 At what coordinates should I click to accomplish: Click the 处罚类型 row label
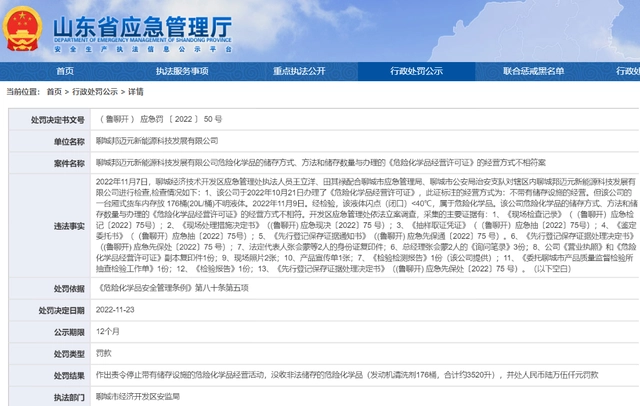point(69,354)
